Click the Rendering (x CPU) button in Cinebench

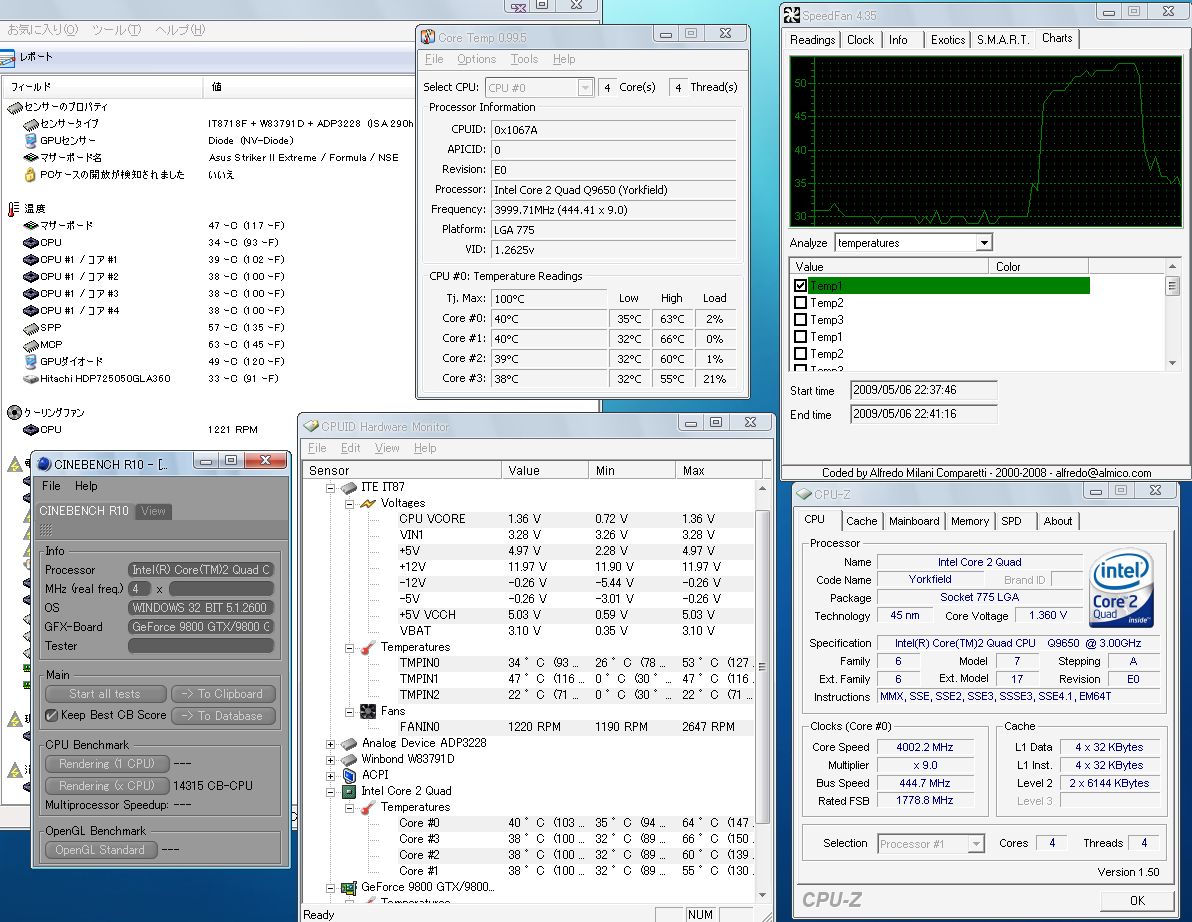tap(107, 786)
